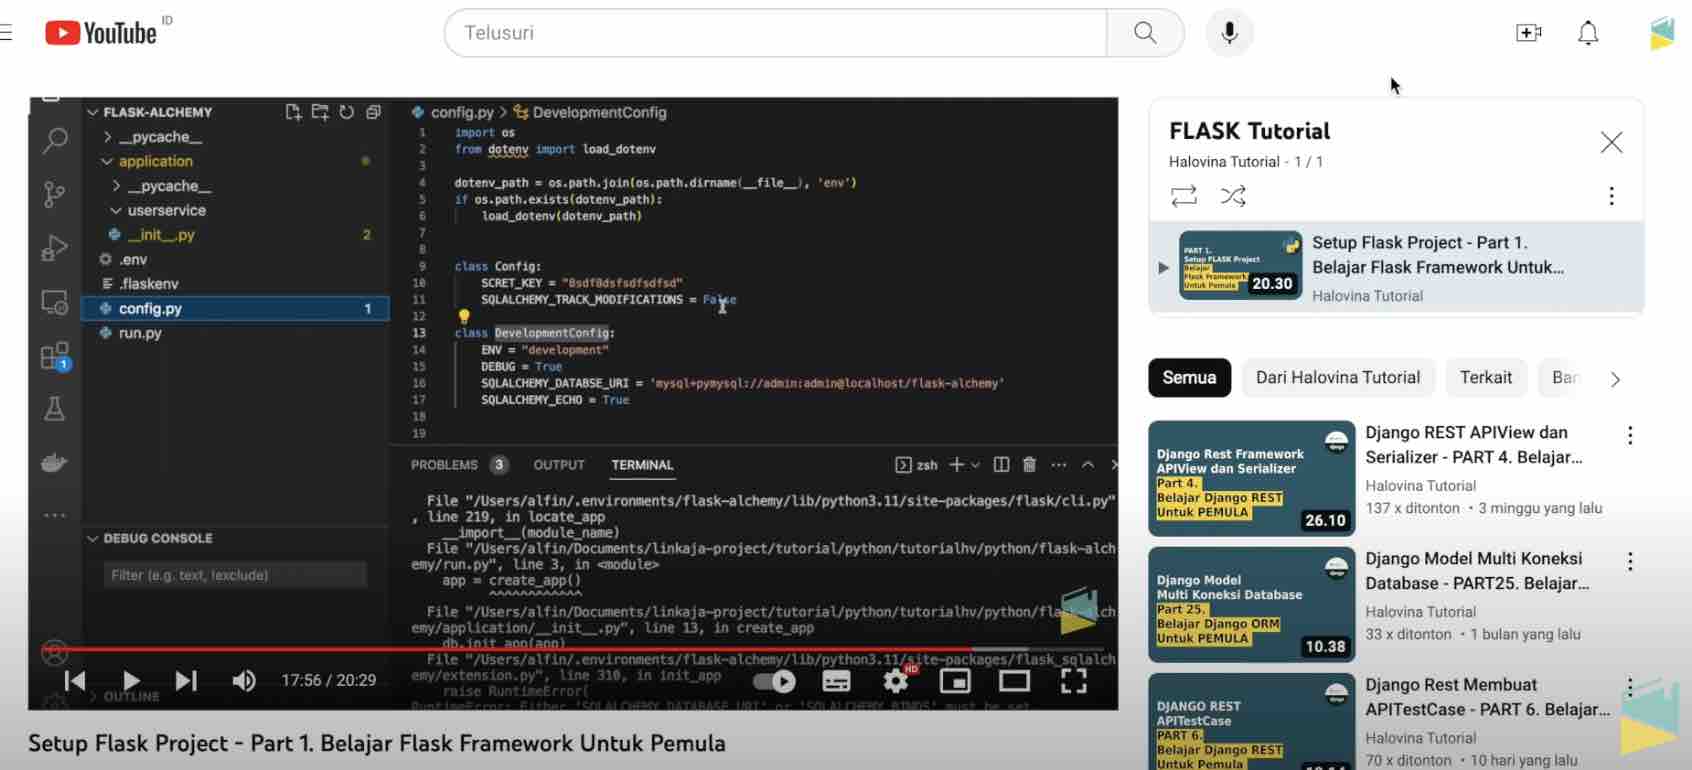Toggle subtitles in the player
This screenshot has width=1692, height=770.
coord(836,681)
